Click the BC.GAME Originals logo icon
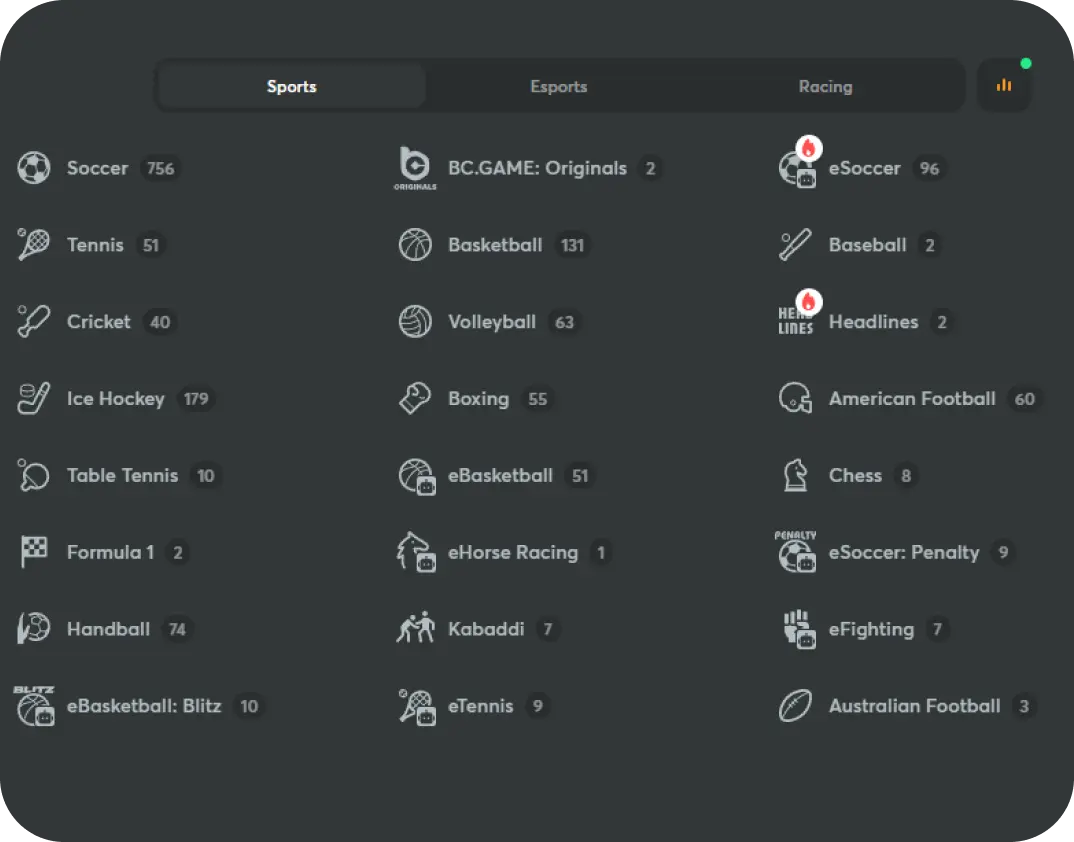 tap(415, 168)
